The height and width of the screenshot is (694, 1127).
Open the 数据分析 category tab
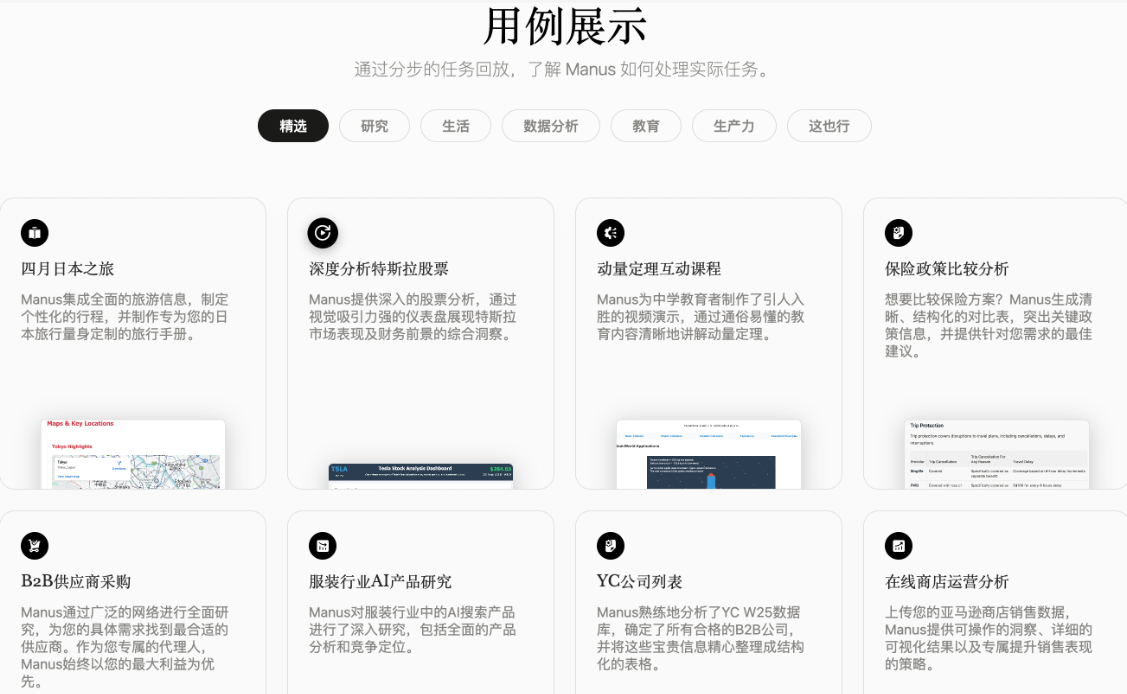(551, 126)
